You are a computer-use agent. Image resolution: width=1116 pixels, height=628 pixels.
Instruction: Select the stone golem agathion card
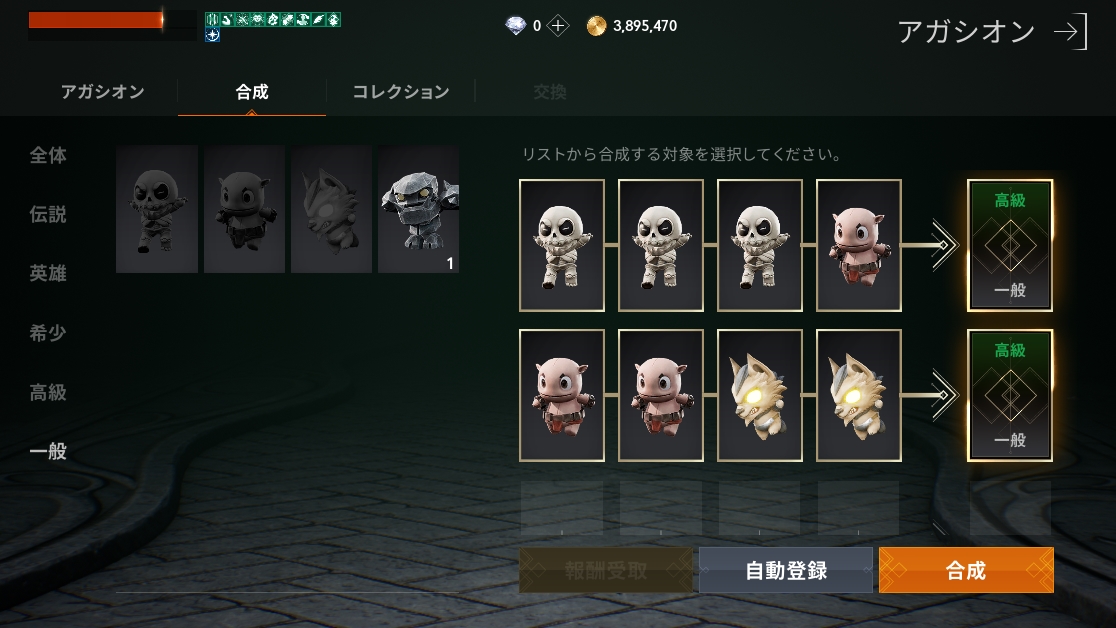tap(418, 209)
